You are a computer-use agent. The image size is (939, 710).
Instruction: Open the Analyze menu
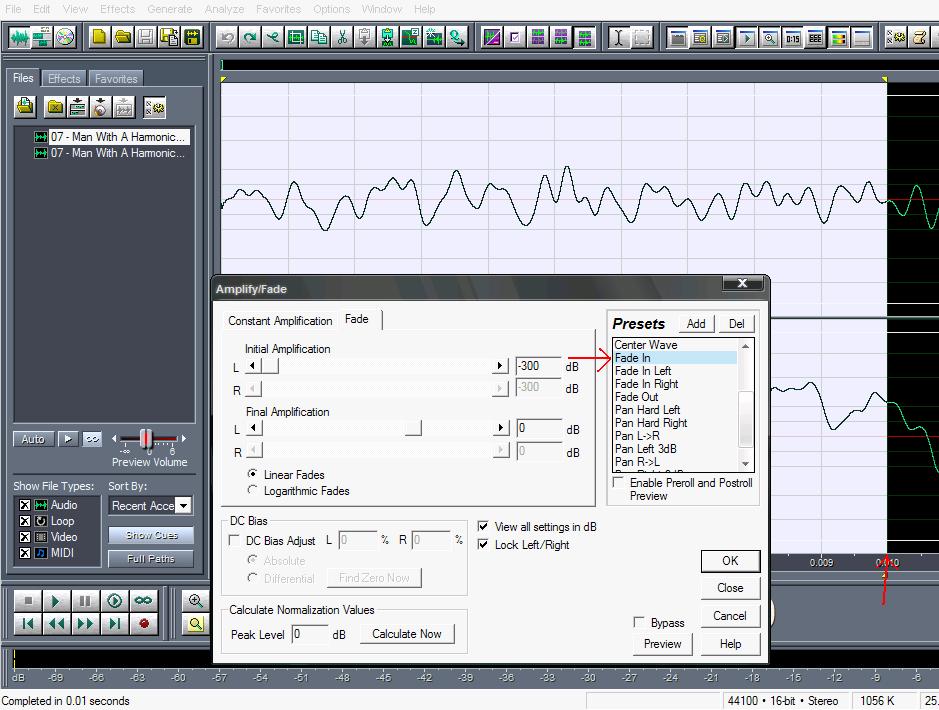click(225, 9)
